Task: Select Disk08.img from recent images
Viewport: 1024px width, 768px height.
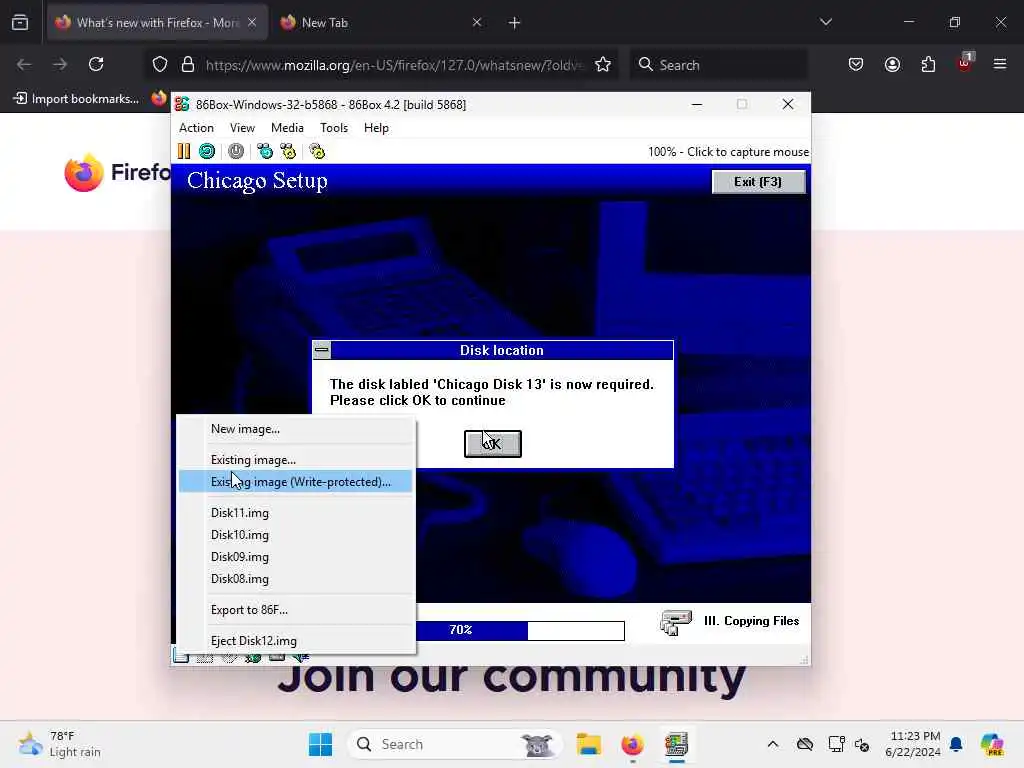Action: pos(296,579)
